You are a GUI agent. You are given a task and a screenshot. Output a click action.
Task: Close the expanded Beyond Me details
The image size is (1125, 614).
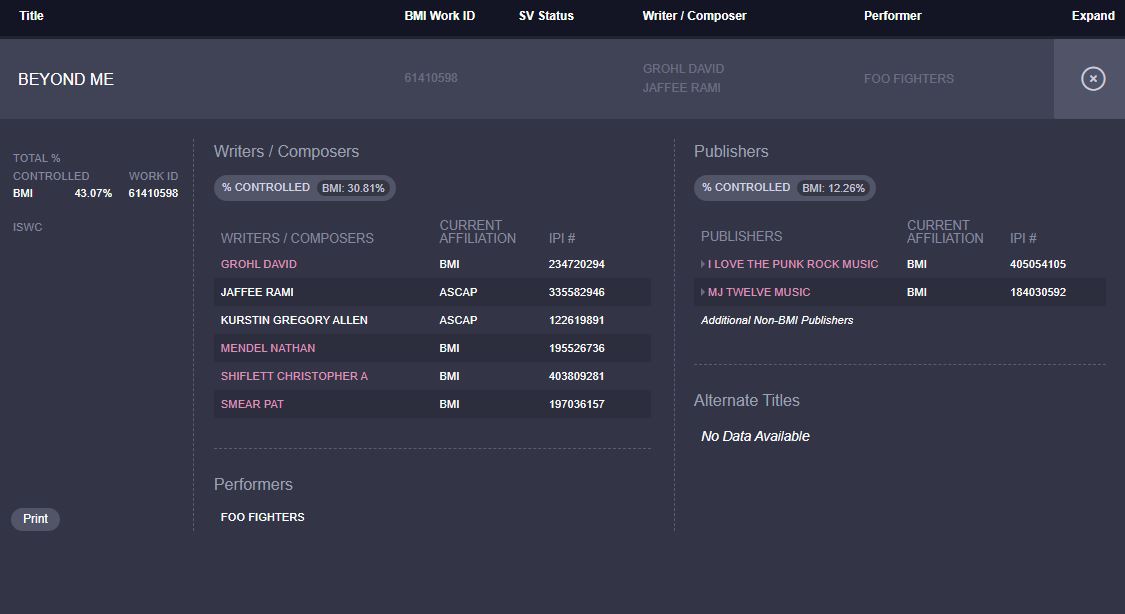point(1093,79)
